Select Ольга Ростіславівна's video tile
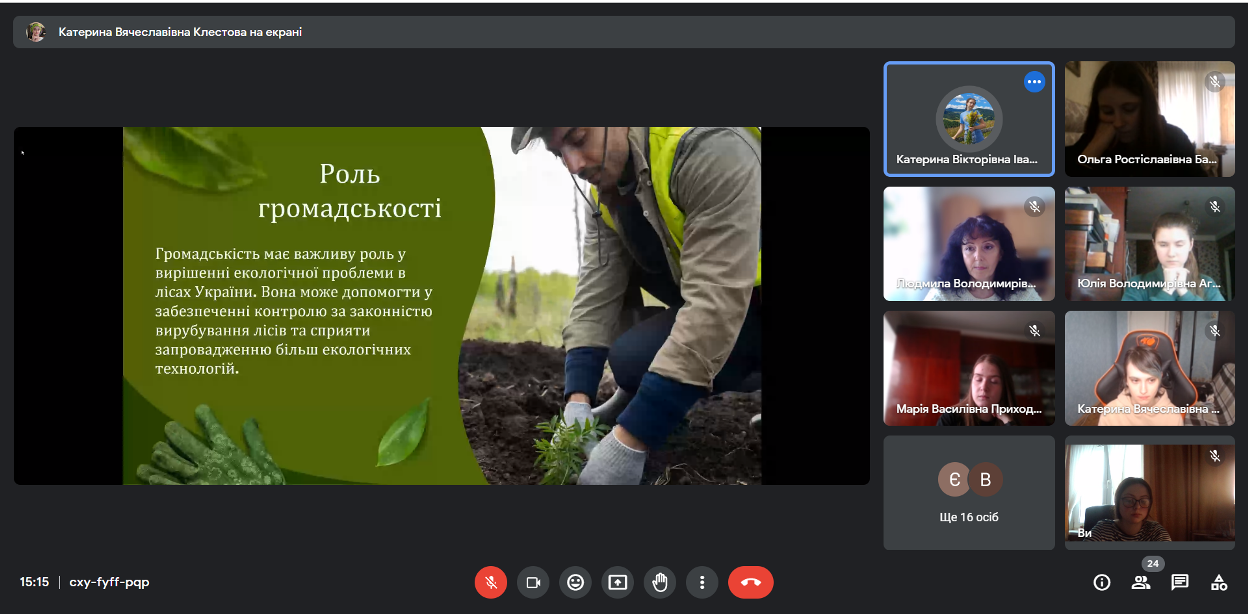The image size is (1248, 614). (x=1149, y=119)
